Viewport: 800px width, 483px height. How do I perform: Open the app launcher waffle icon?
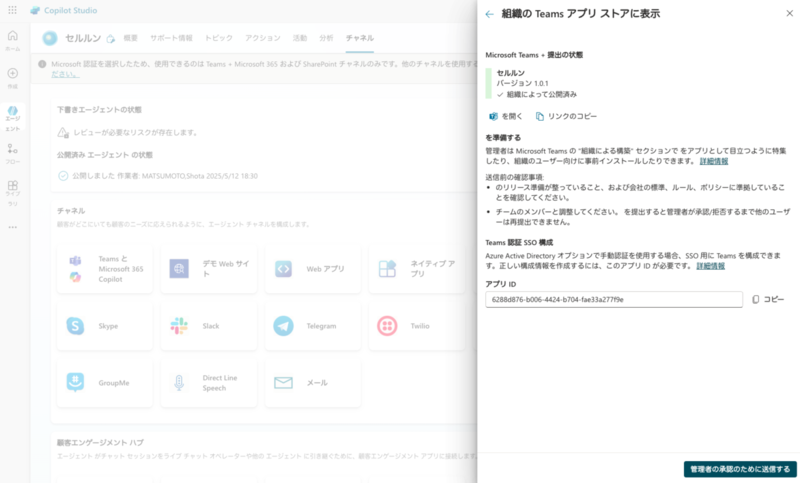(x=12, y=10)
